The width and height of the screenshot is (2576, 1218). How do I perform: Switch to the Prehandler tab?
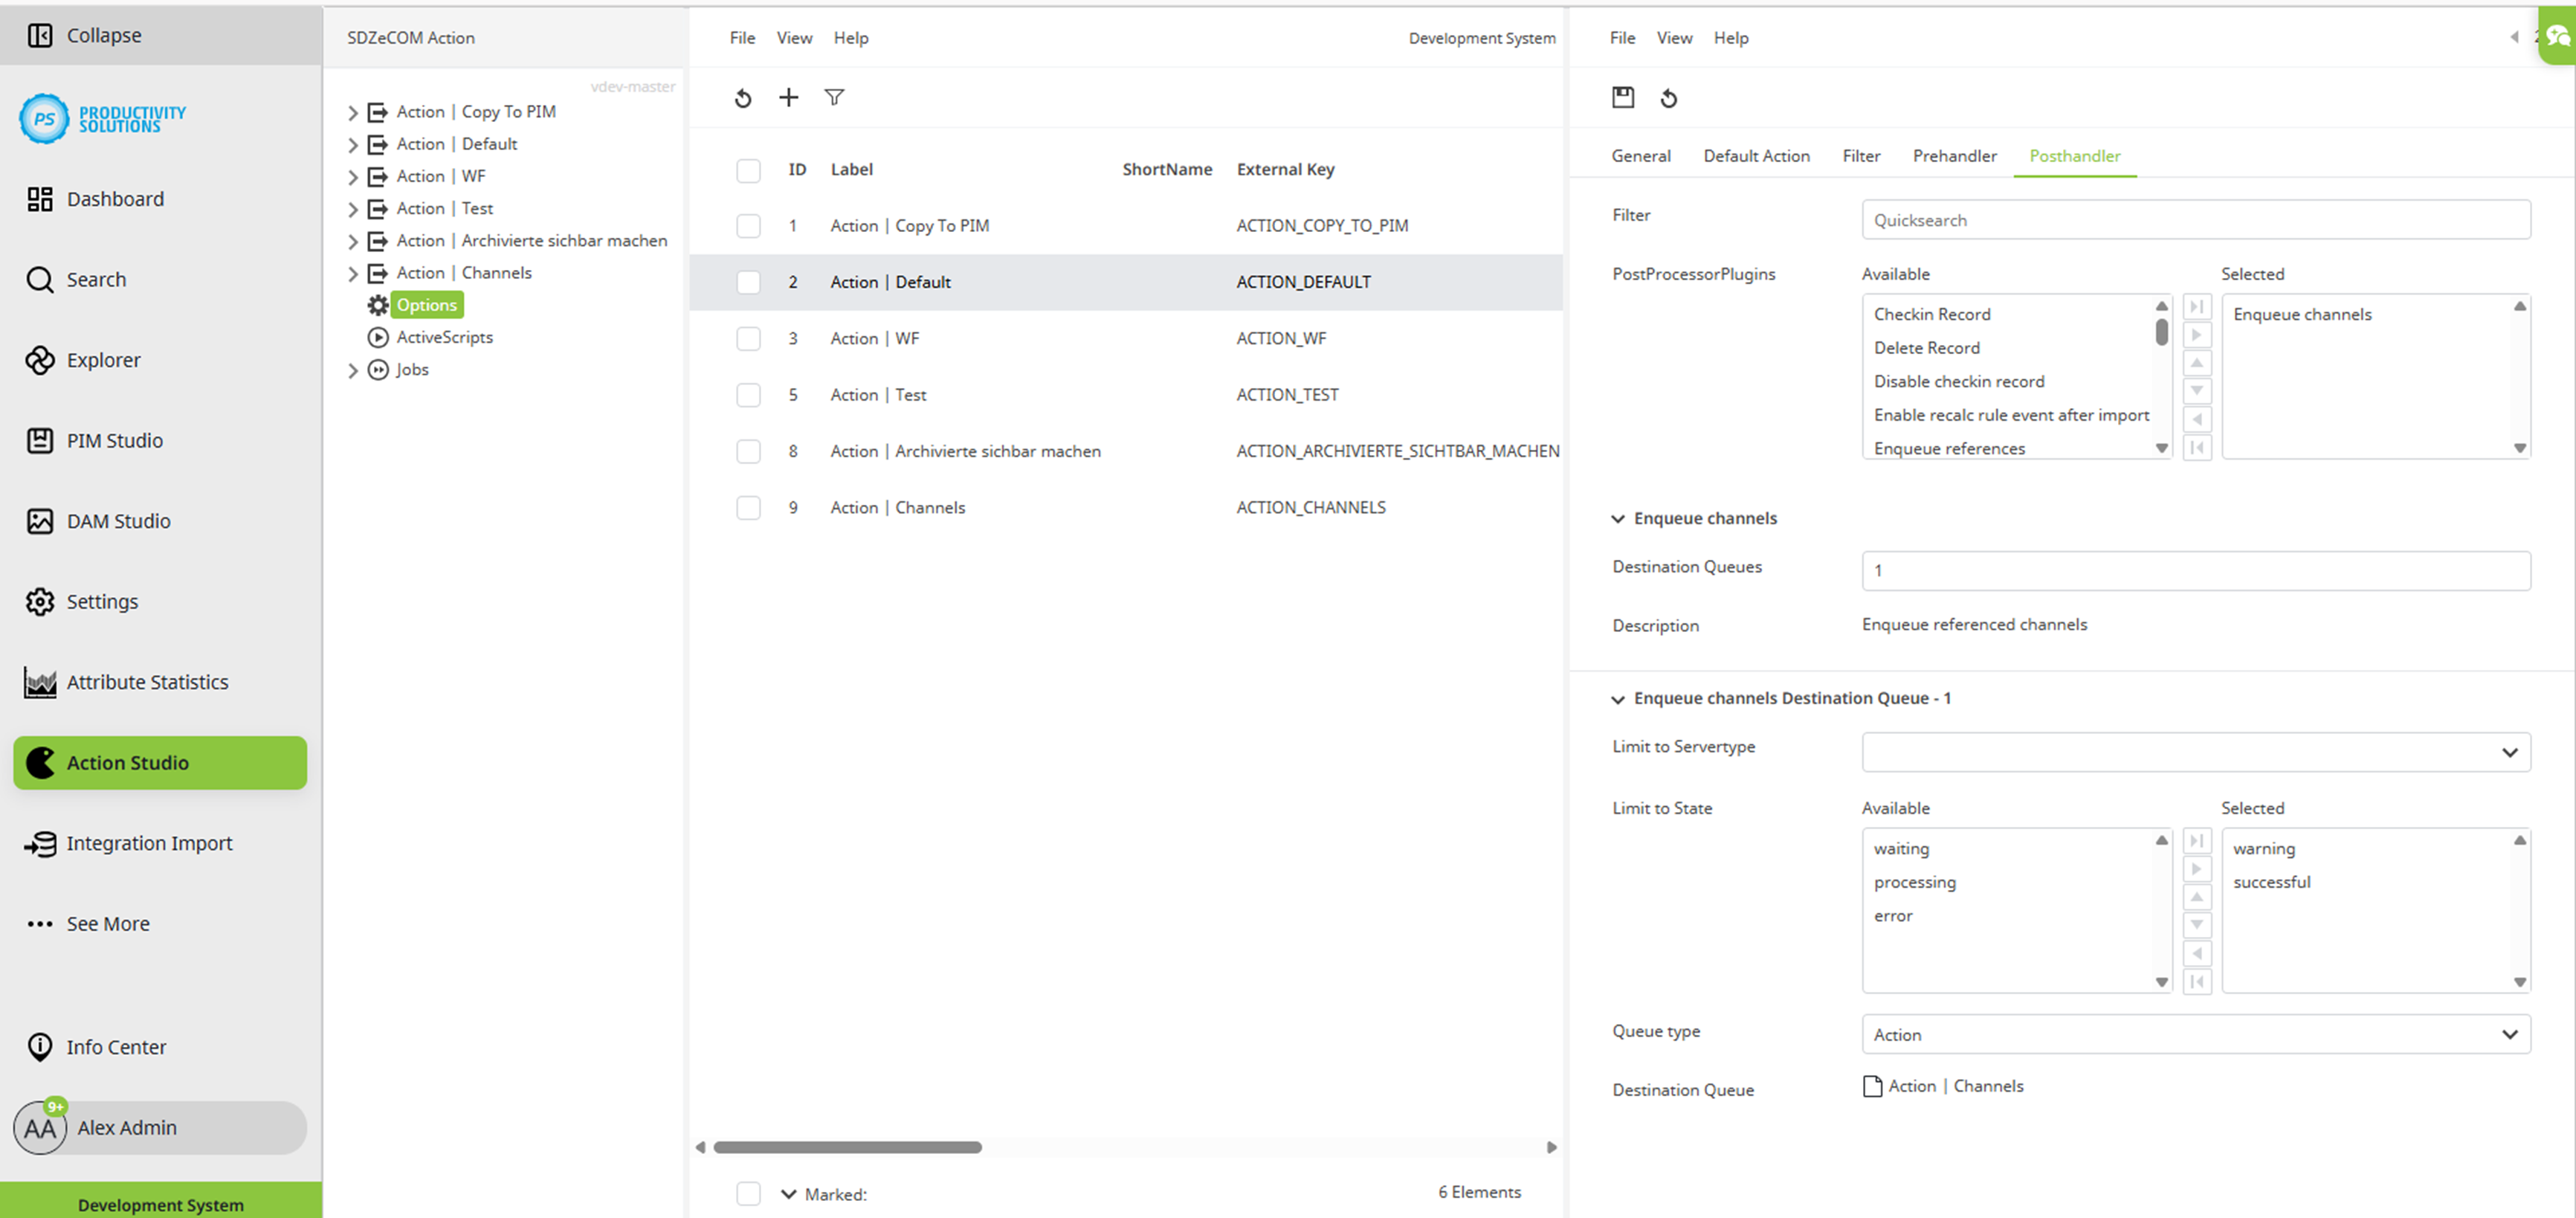coord(1954,156)
